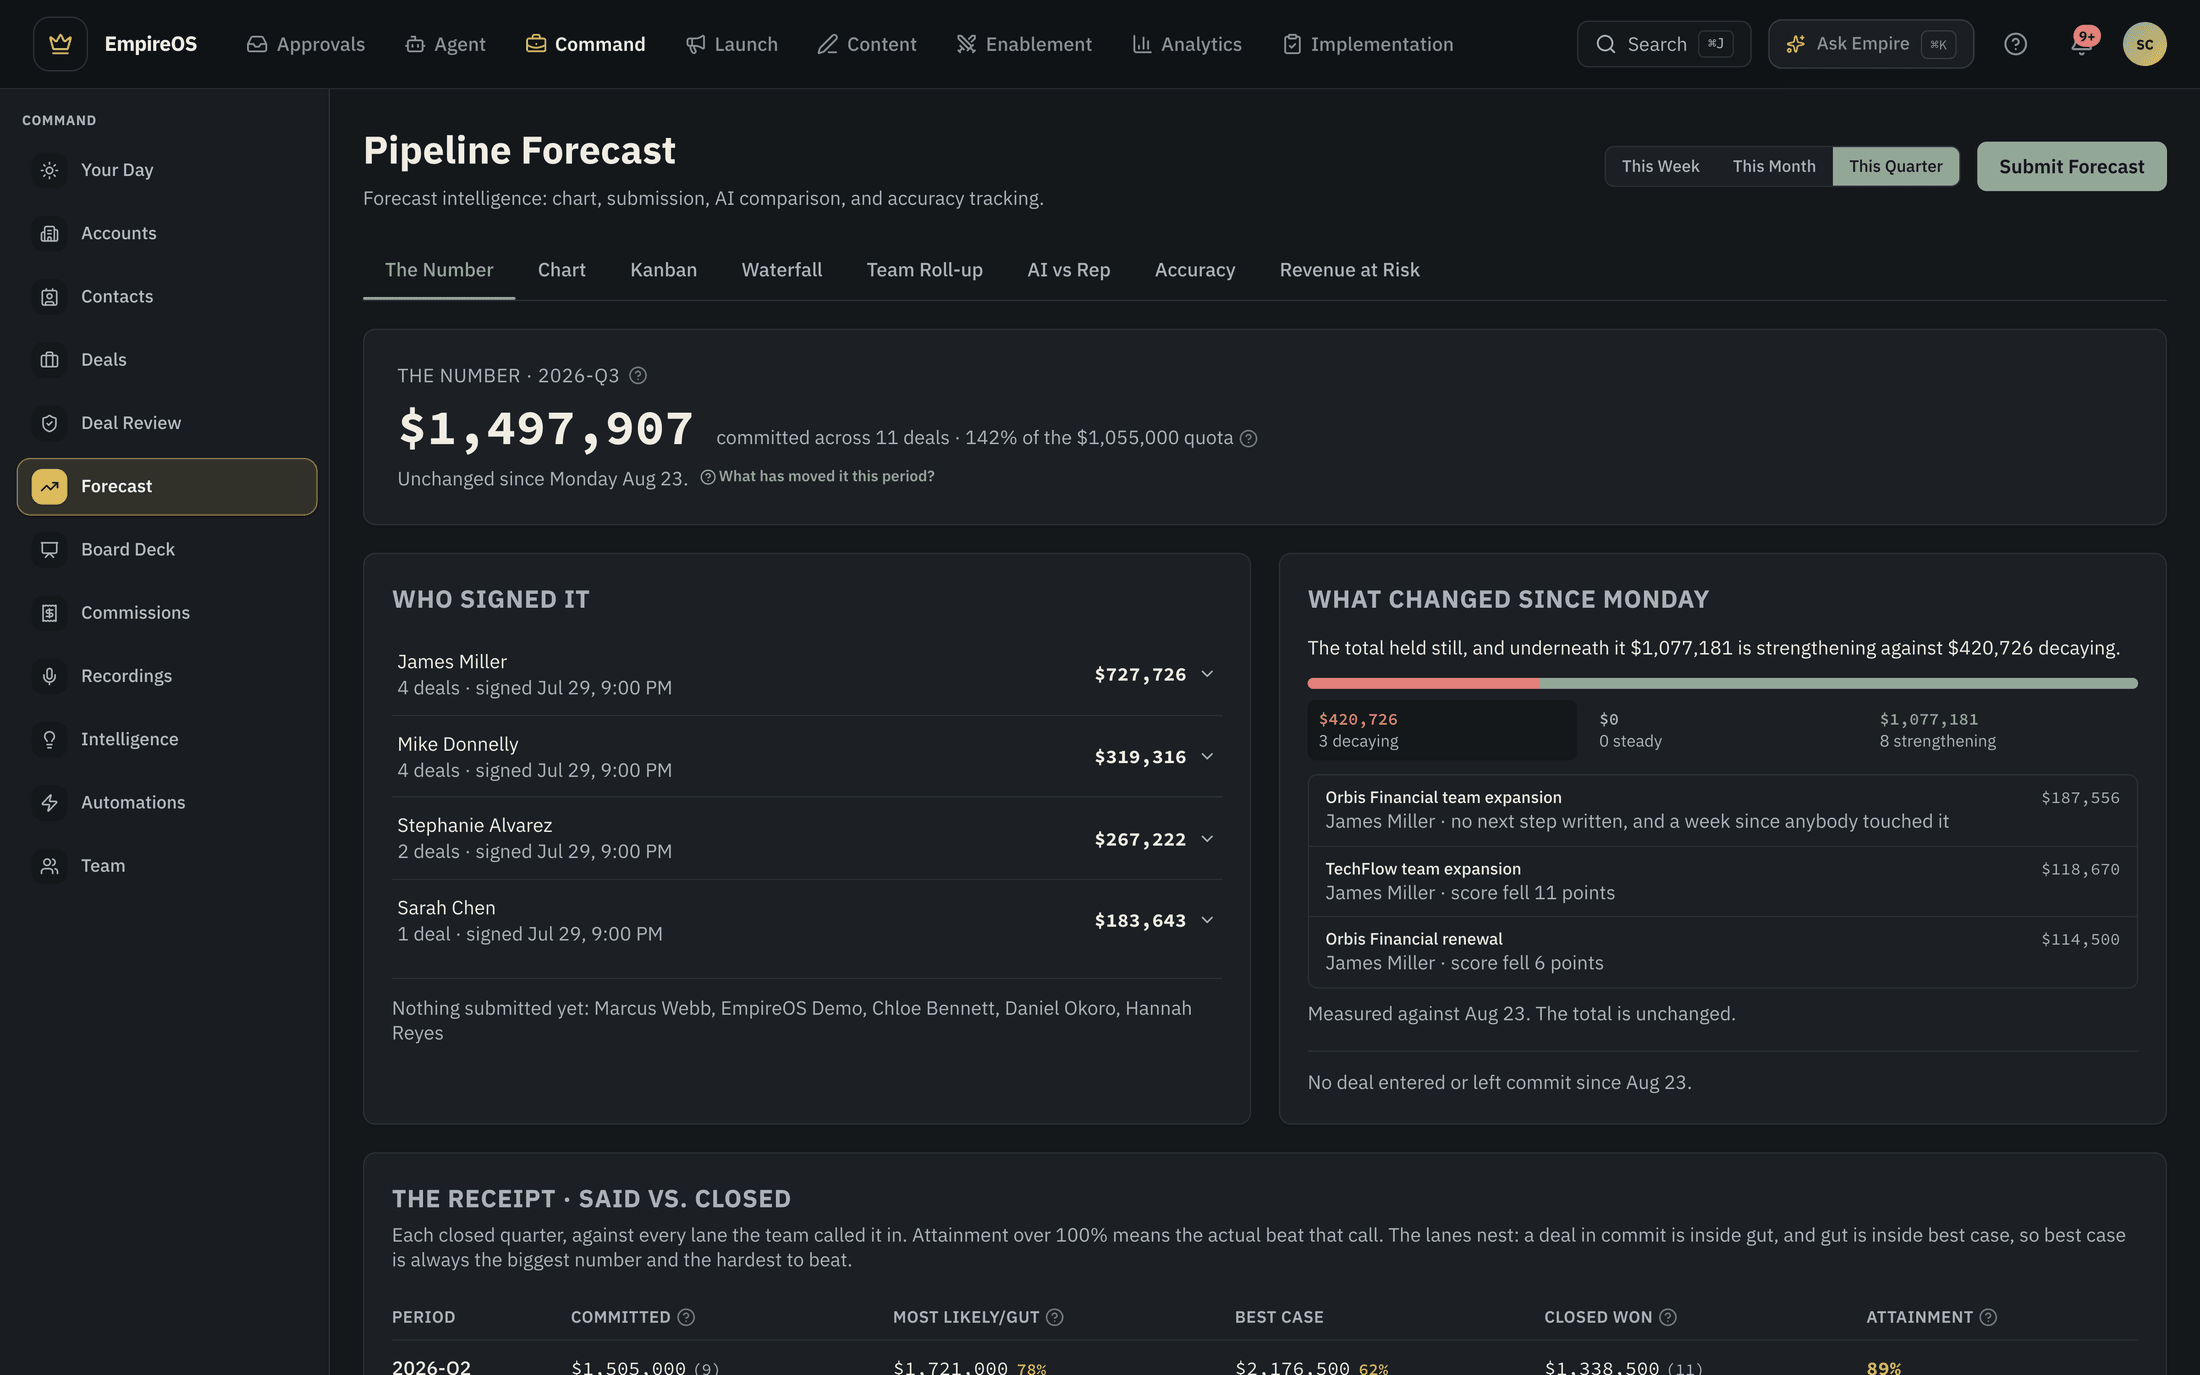Expand James Miller's signed deals chevron

(x=1207, y=674)
